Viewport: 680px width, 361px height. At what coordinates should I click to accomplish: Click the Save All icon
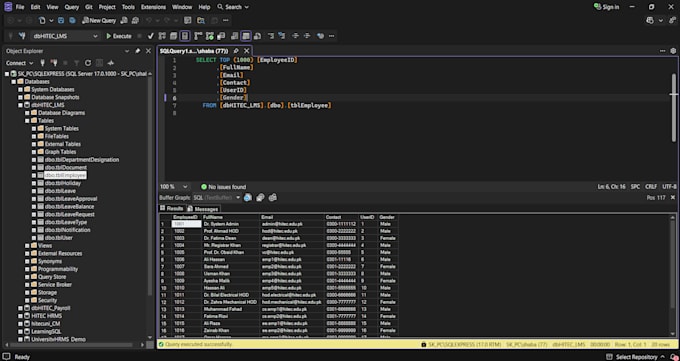[x=72, y=20]
